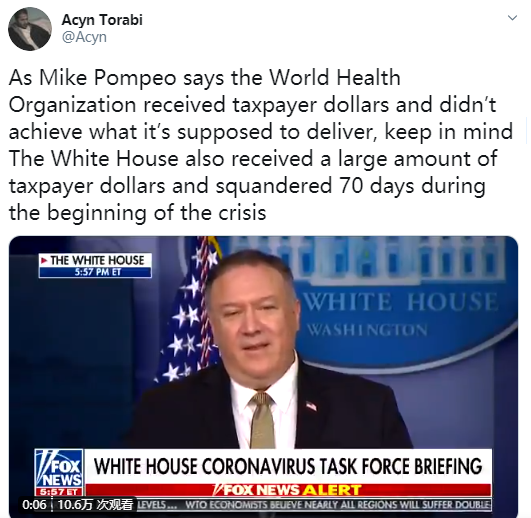531x518 pixels.
Task: Click the Coronavirus Task Force Briefing banner
Action: (288, 466)
